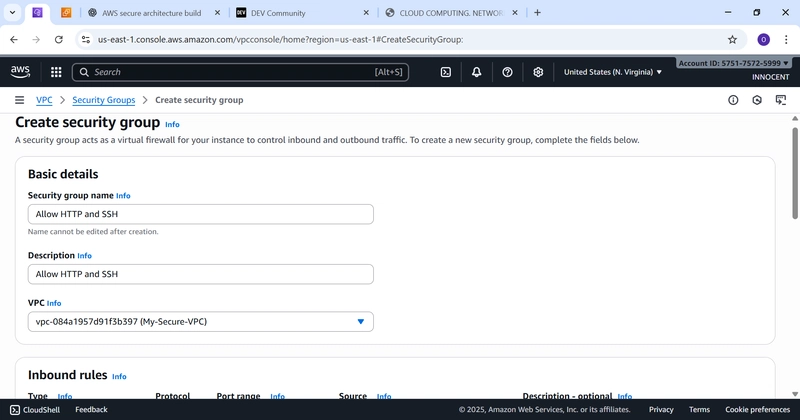Screen dimensions: 800x420
Task: Open the settings gear in AWS header
Action: (x=538, y=72)
